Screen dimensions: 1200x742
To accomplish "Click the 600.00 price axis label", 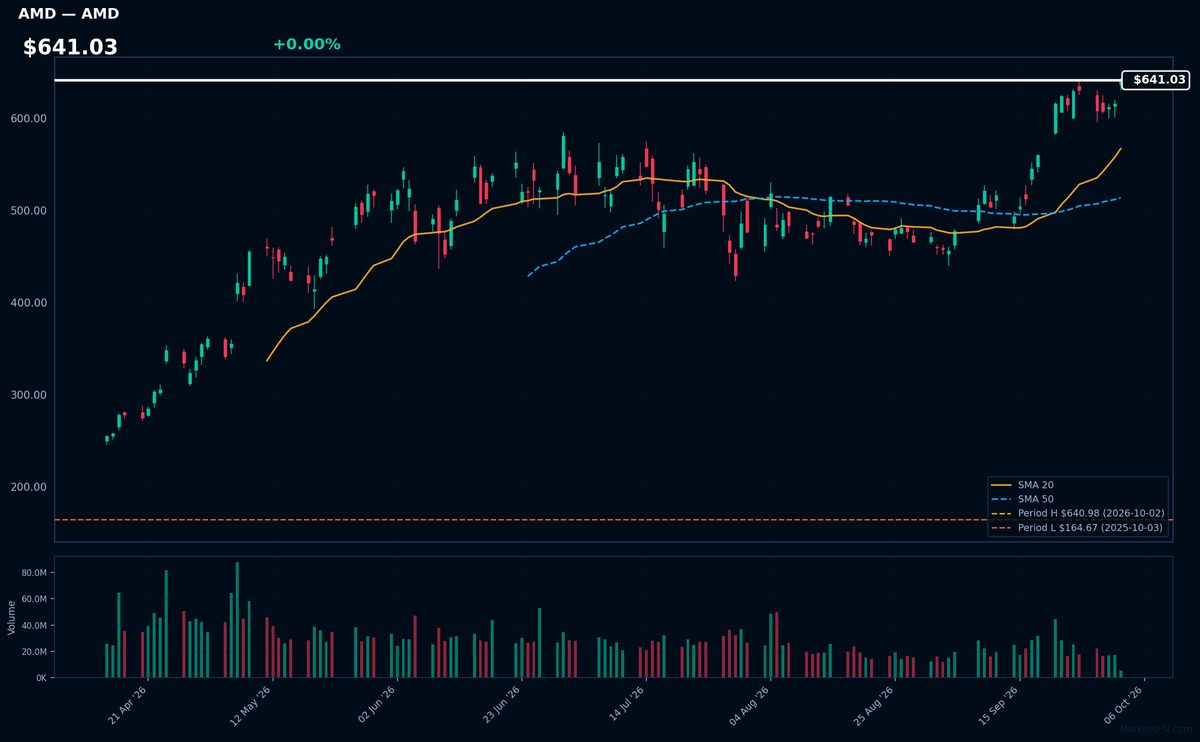I will 29,119.
